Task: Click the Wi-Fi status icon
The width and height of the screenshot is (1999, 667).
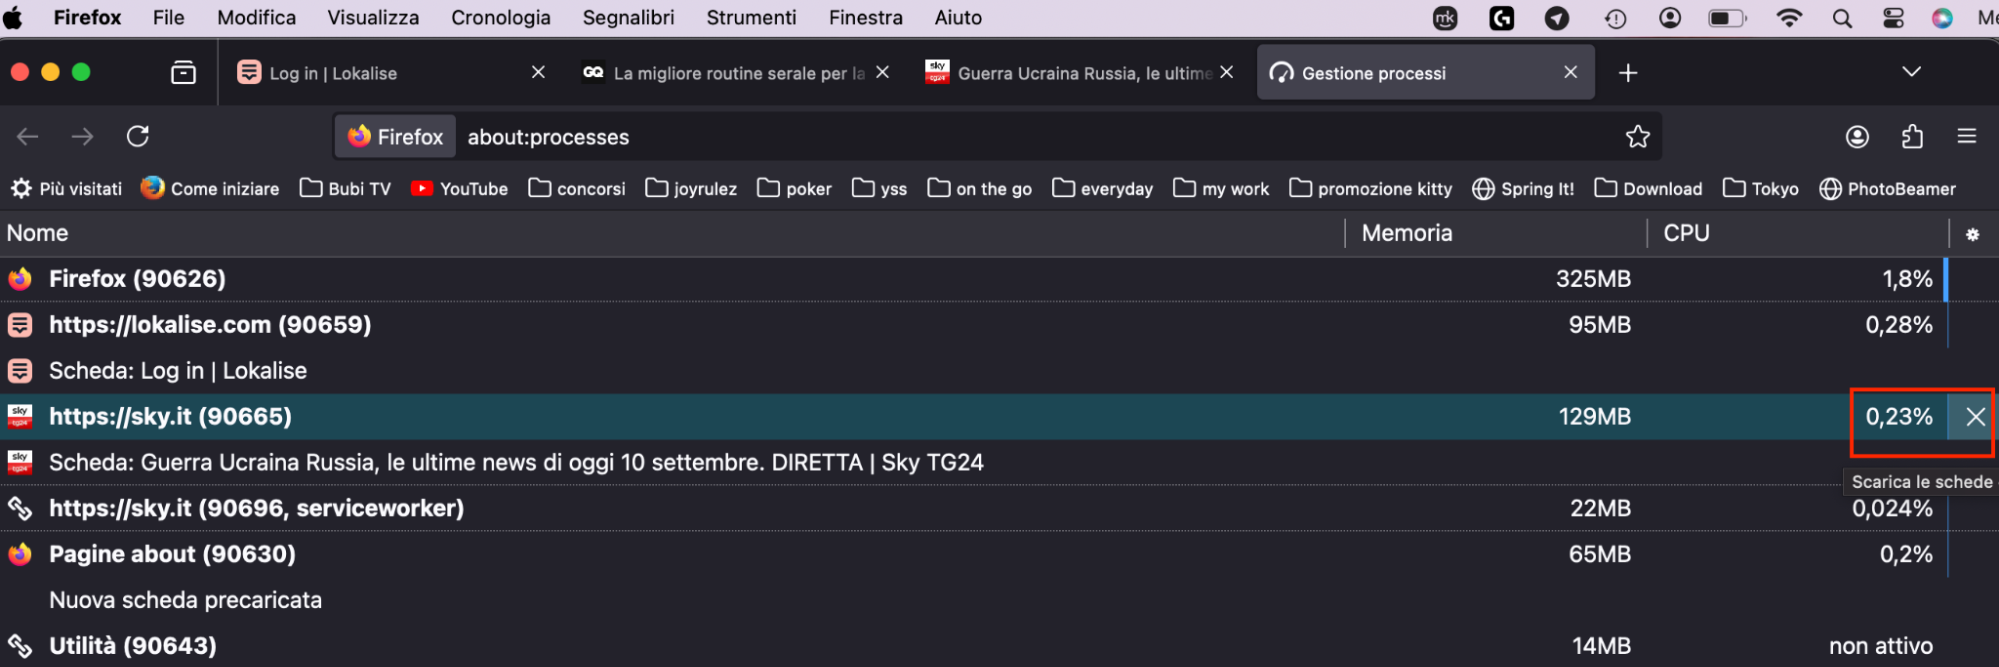Action: point(1789,18)
